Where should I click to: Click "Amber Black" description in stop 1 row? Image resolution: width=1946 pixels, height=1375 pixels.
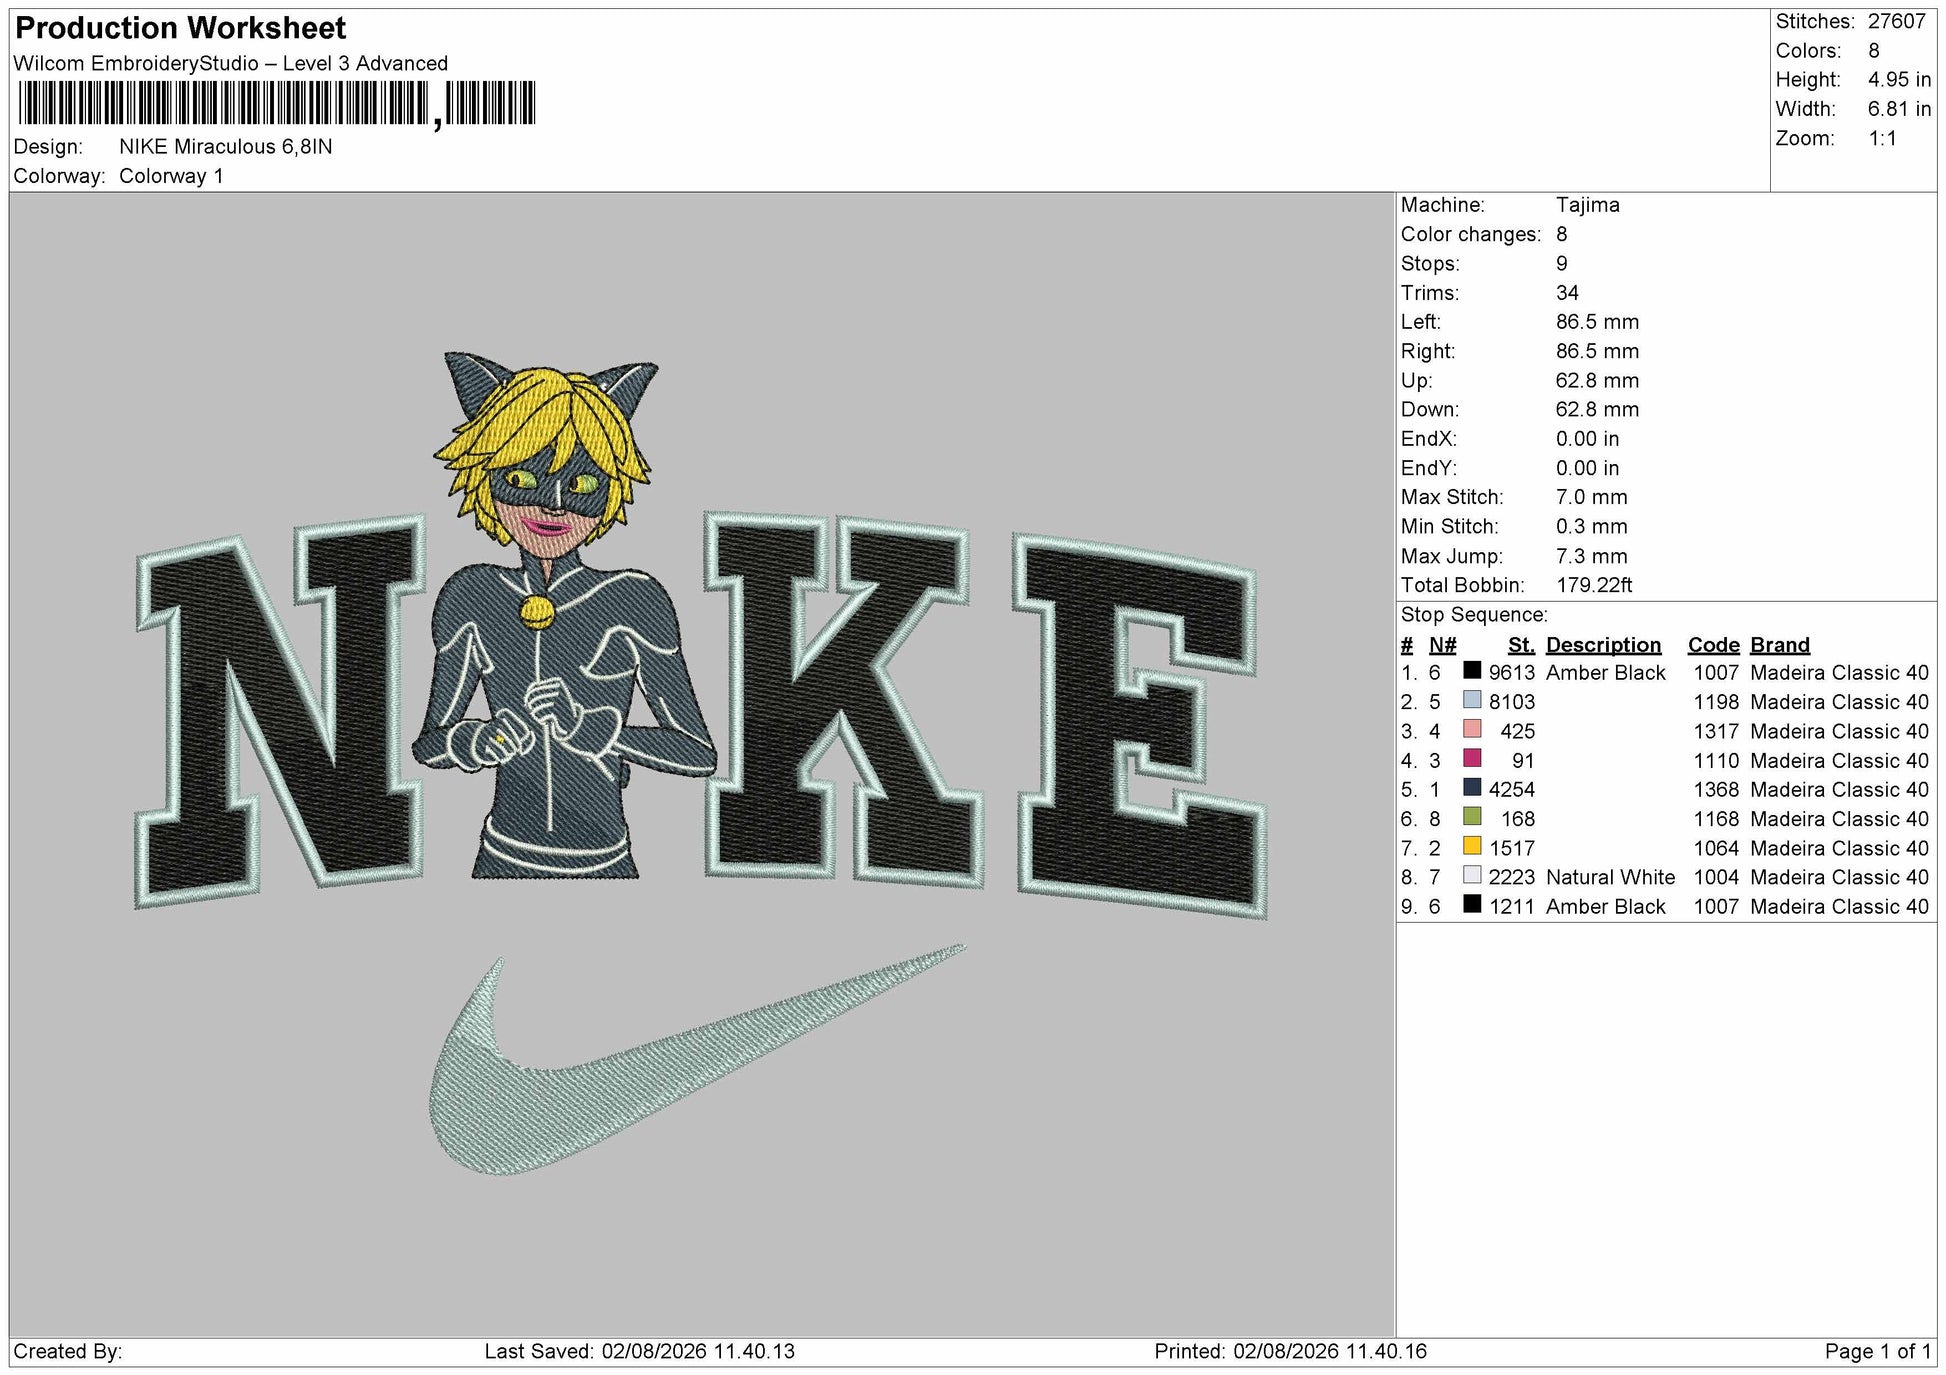(x=1605, y=673)
